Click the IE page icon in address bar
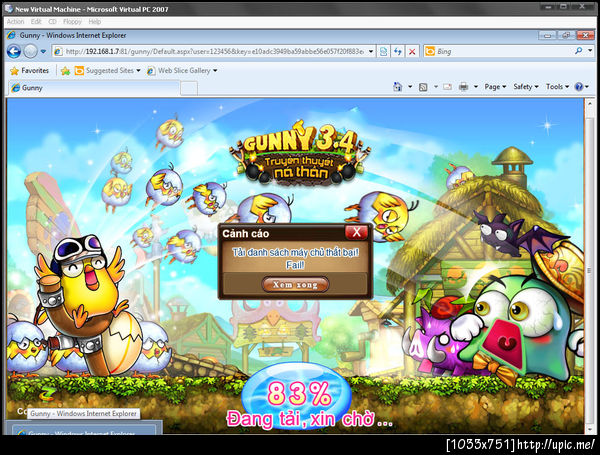Screen dimensions: 600x455 pyautogui.click(x=58, y=51)
